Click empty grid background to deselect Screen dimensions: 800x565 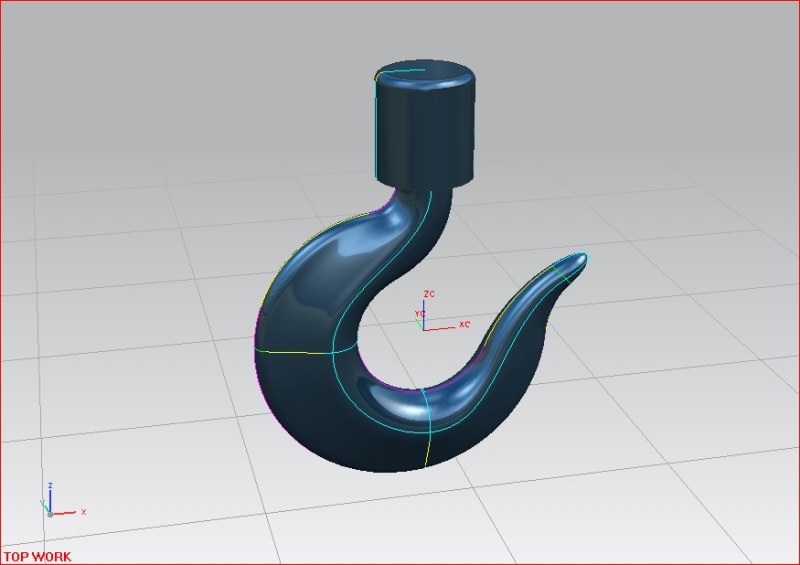pyautogui.click(x=650, y=450)
